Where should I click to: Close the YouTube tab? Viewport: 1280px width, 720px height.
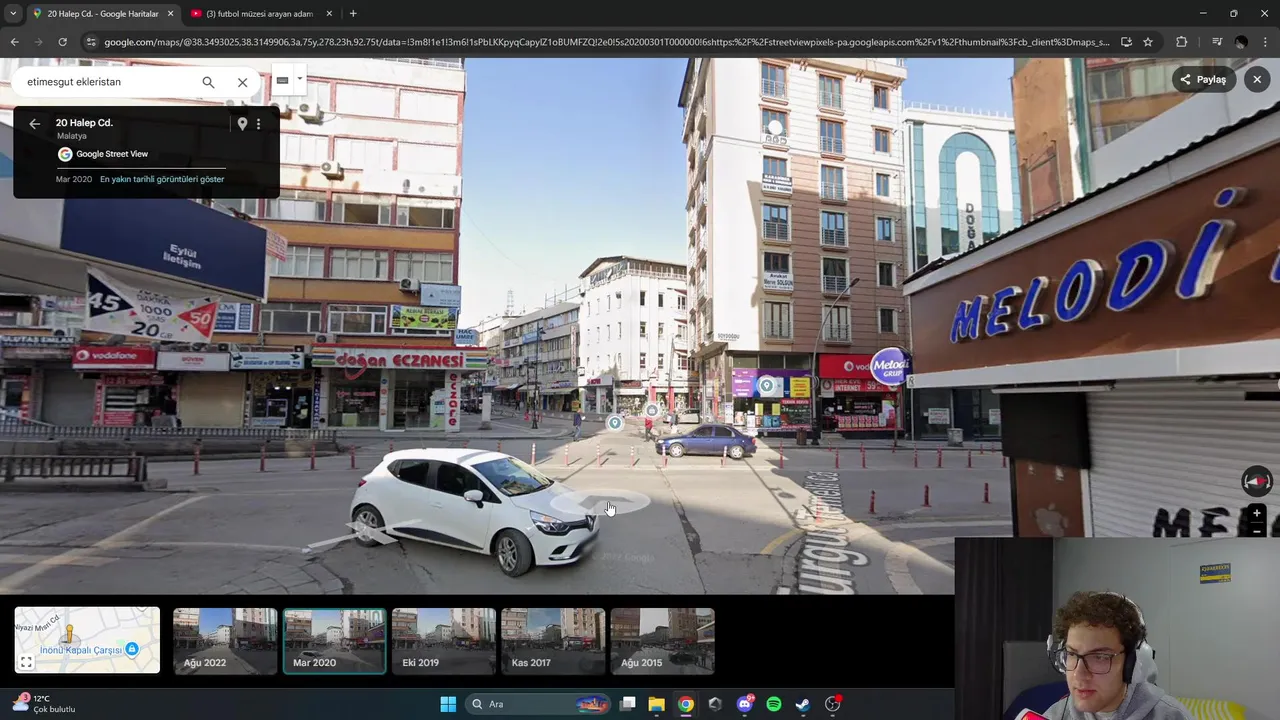coord(329,14)
